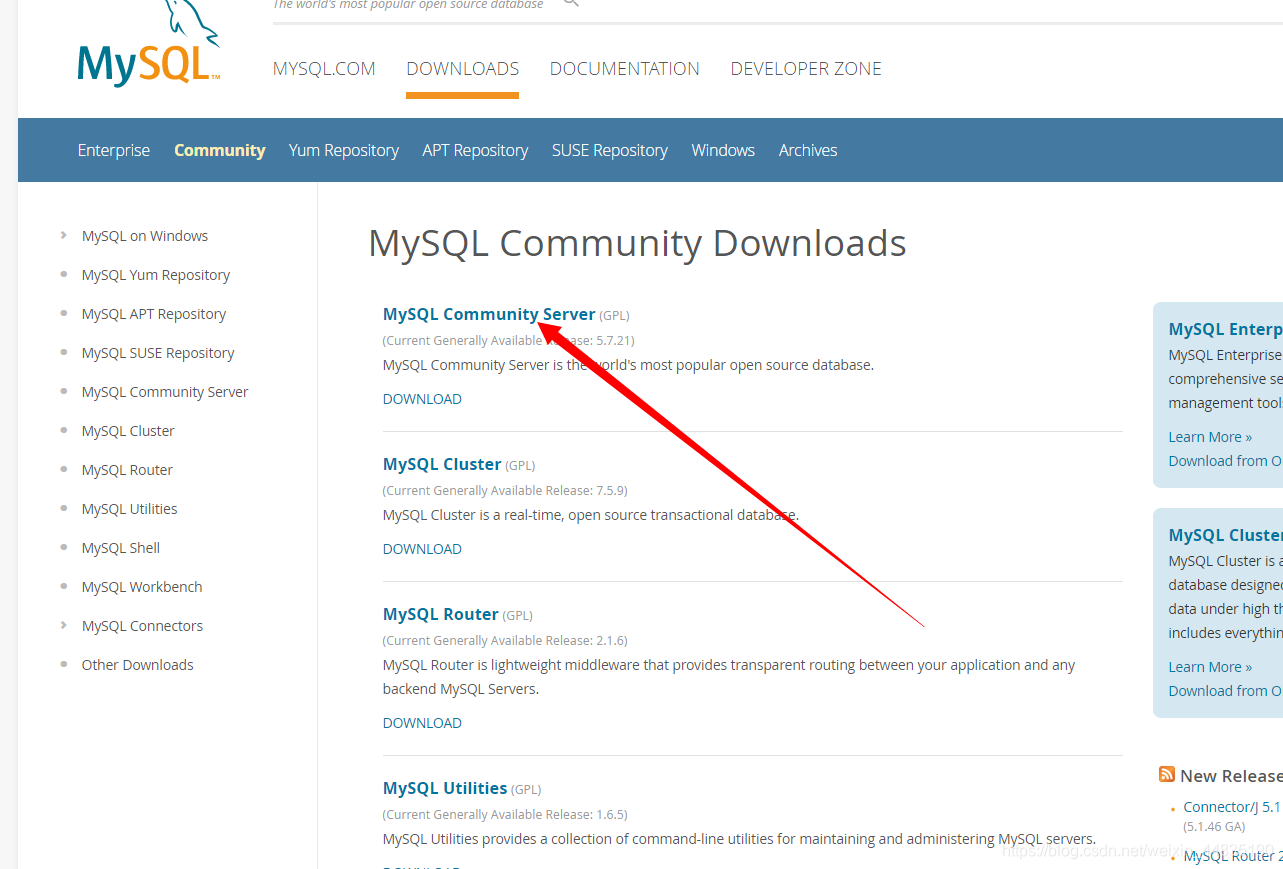
Task: Open SUSE Repository in blue bar
Action: (610, 150)
